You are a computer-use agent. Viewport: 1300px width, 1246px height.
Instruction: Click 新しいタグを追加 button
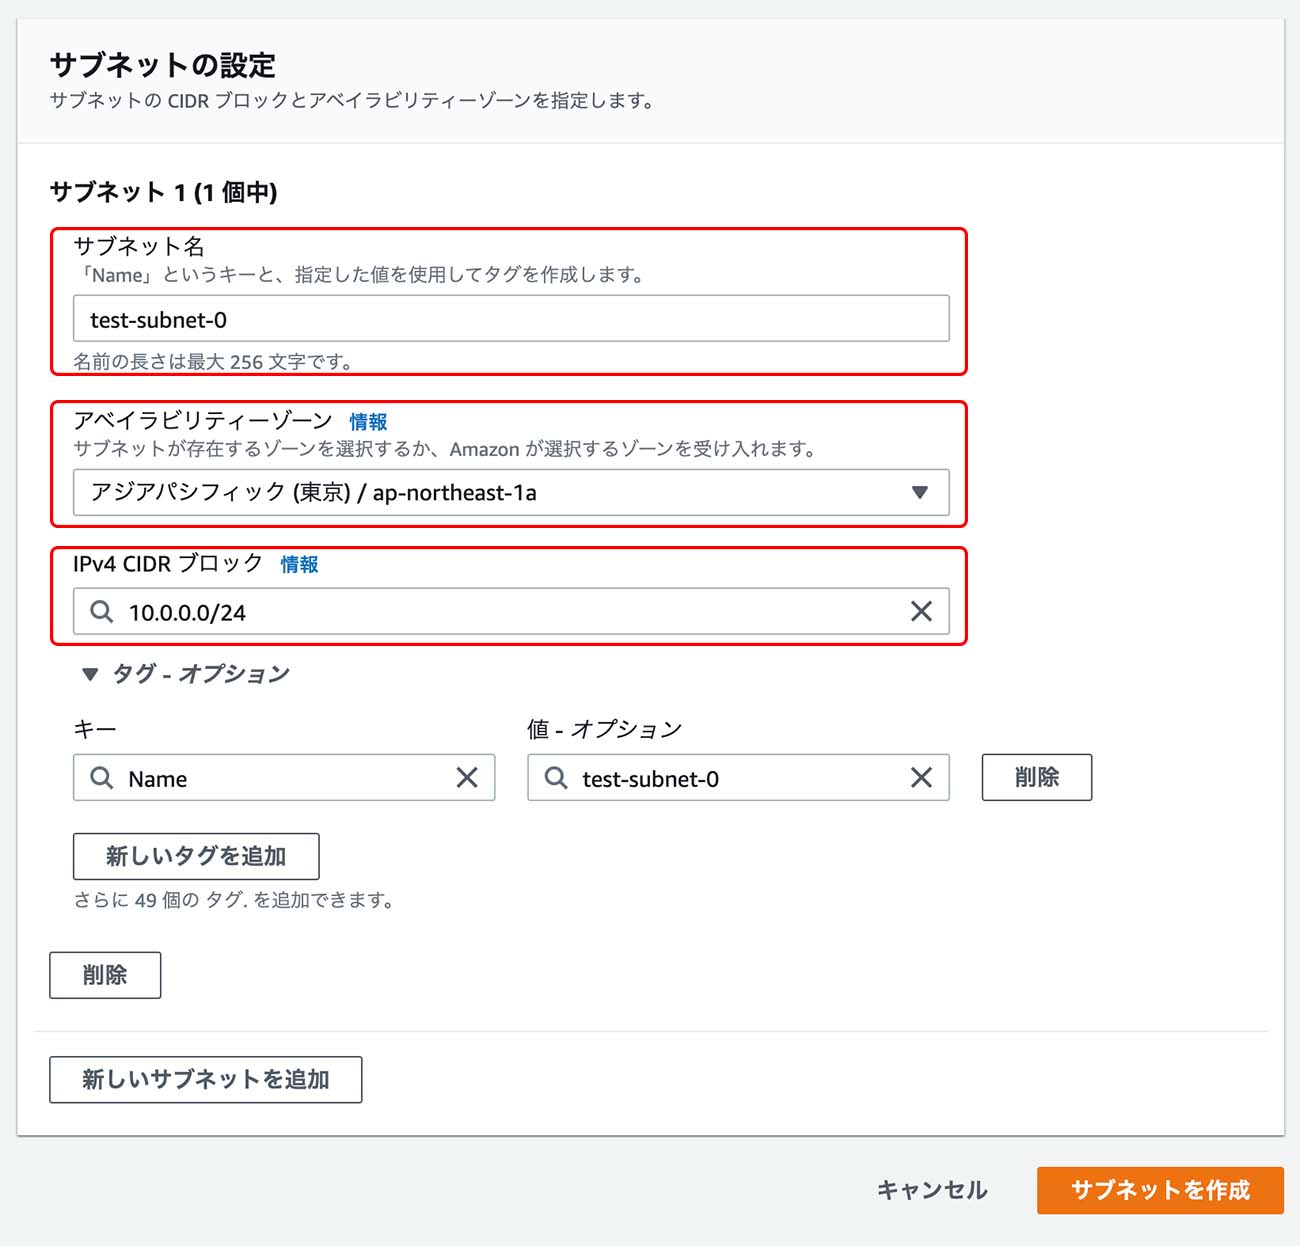(x=196, y=856)
